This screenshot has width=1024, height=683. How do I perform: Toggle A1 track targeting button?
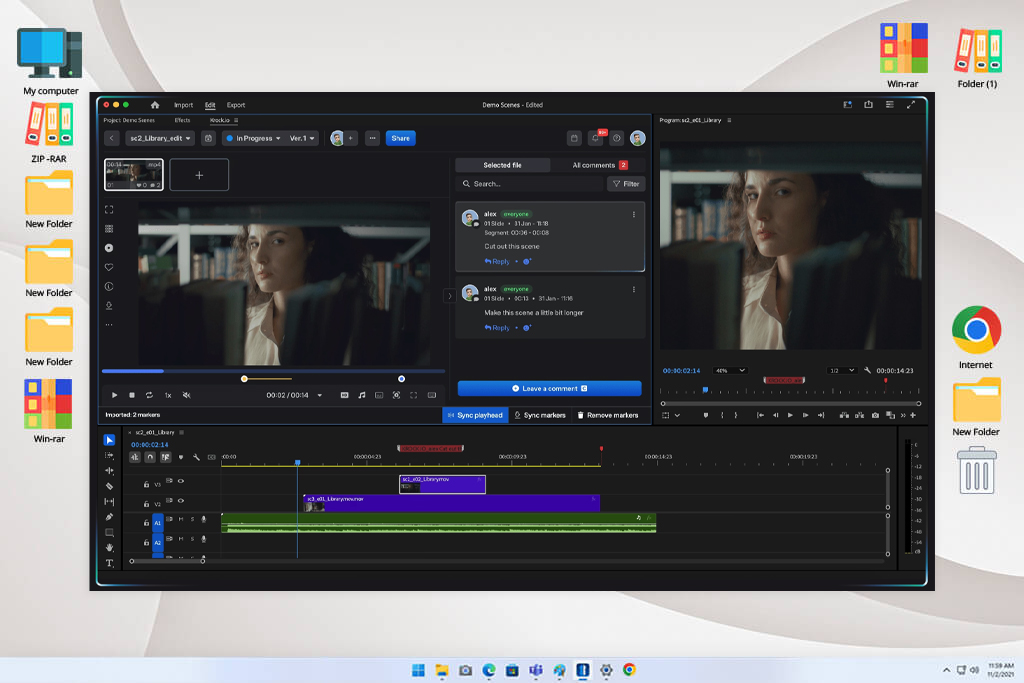tap(157, 523)
